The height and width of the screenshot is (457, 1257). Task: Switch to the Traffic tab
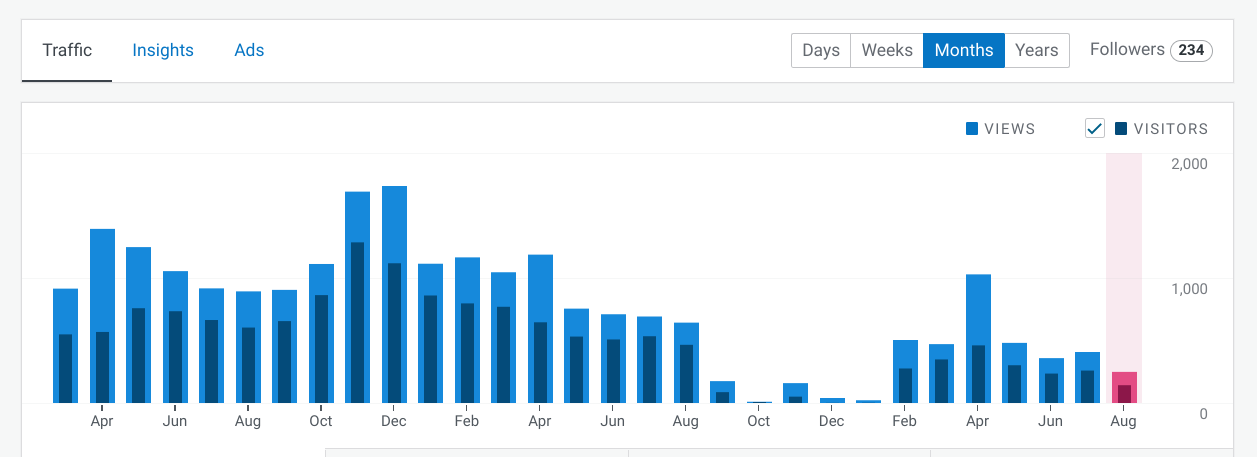pos(67,50)
